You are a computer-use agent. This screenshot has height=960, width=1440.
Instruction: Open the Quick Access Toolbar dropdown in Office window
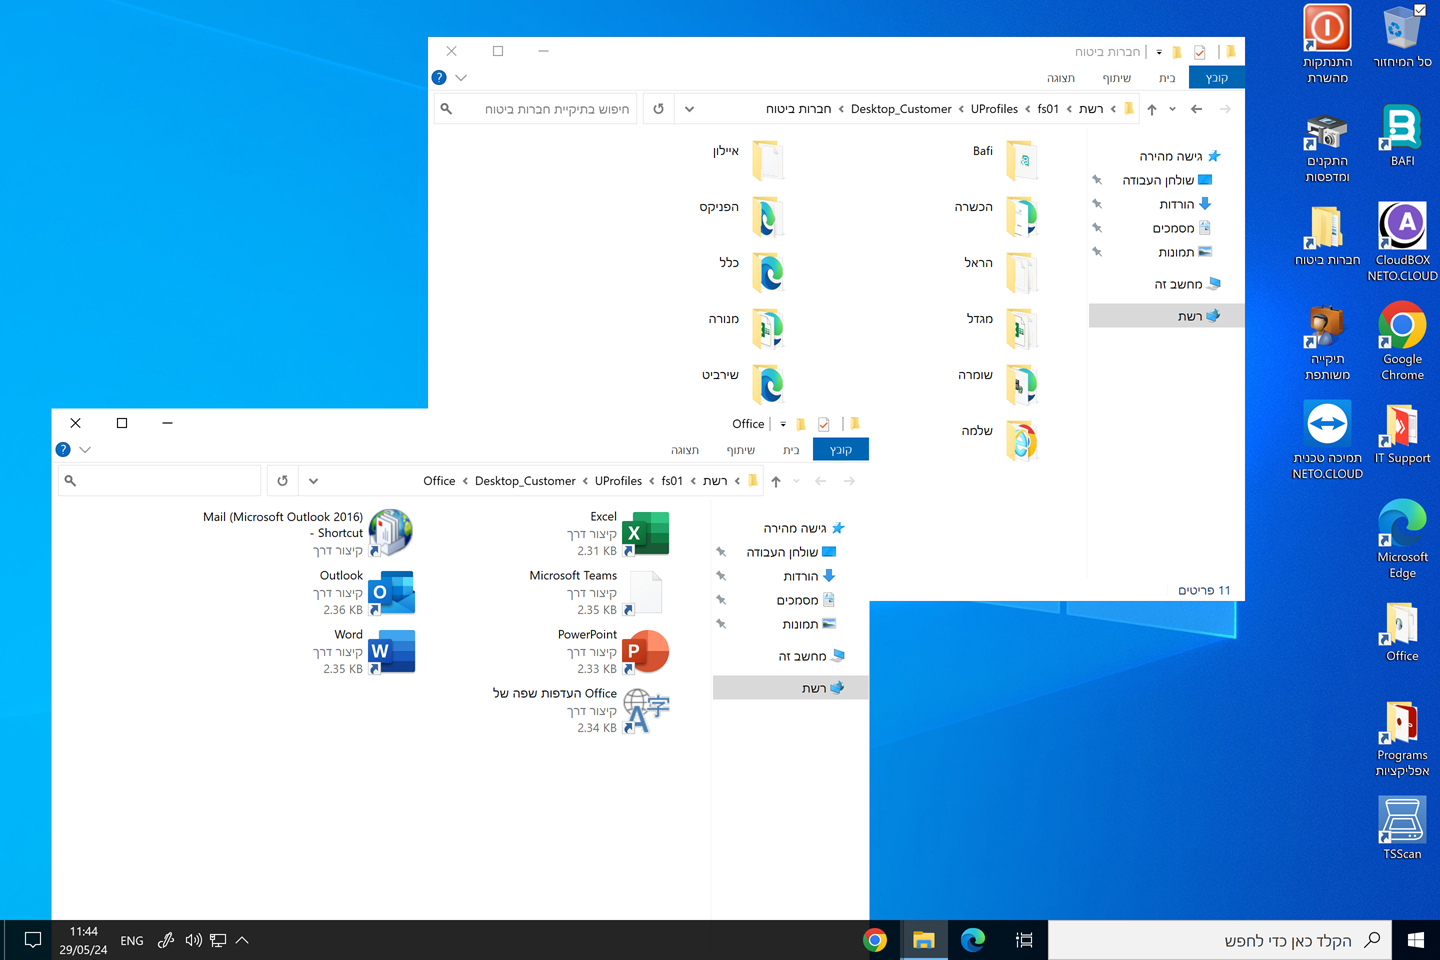pos(783,425)
